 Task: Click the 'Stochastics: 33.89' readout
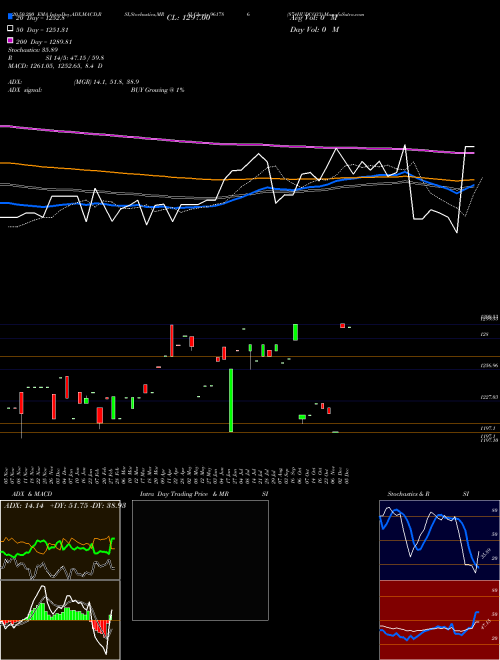coord(31,50)
